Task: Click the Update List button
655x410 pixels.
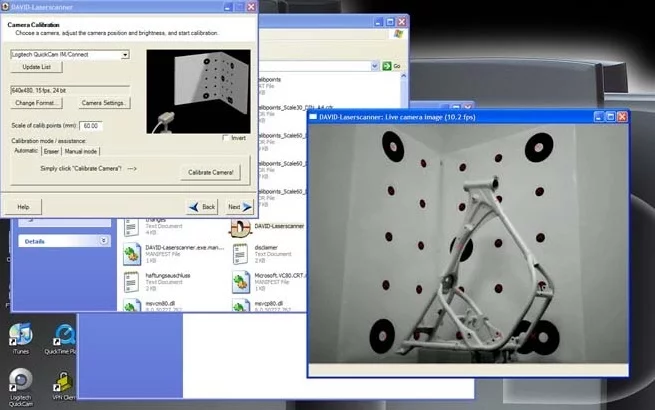Action: coord(37,67)
